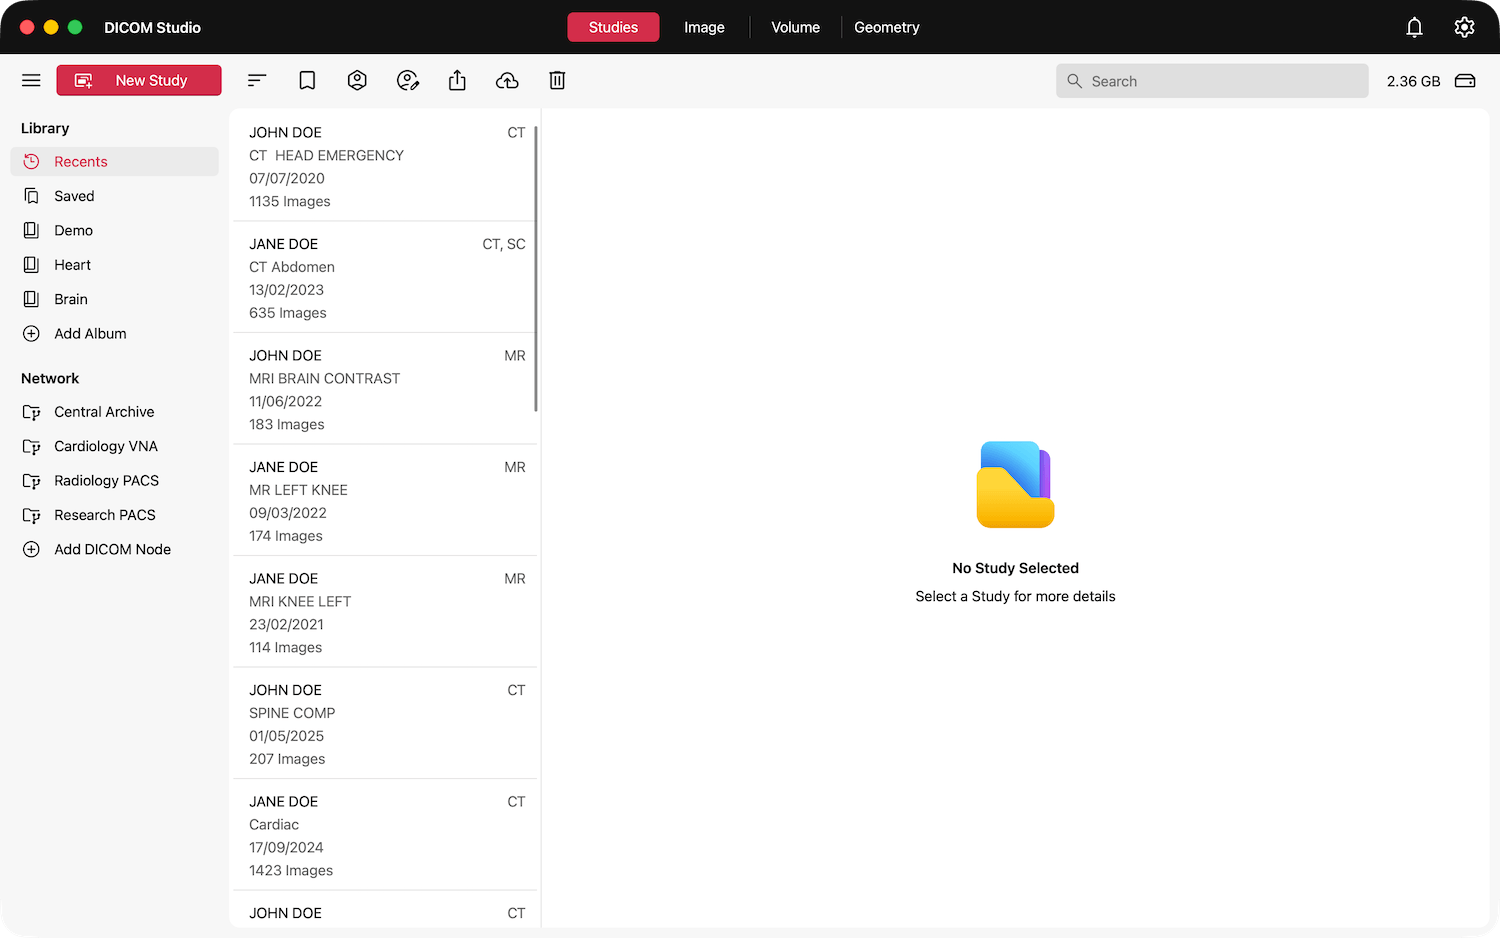Switch to the Geometry tab
This screenshot has width=1500, height=938.
tap(886, 27)
